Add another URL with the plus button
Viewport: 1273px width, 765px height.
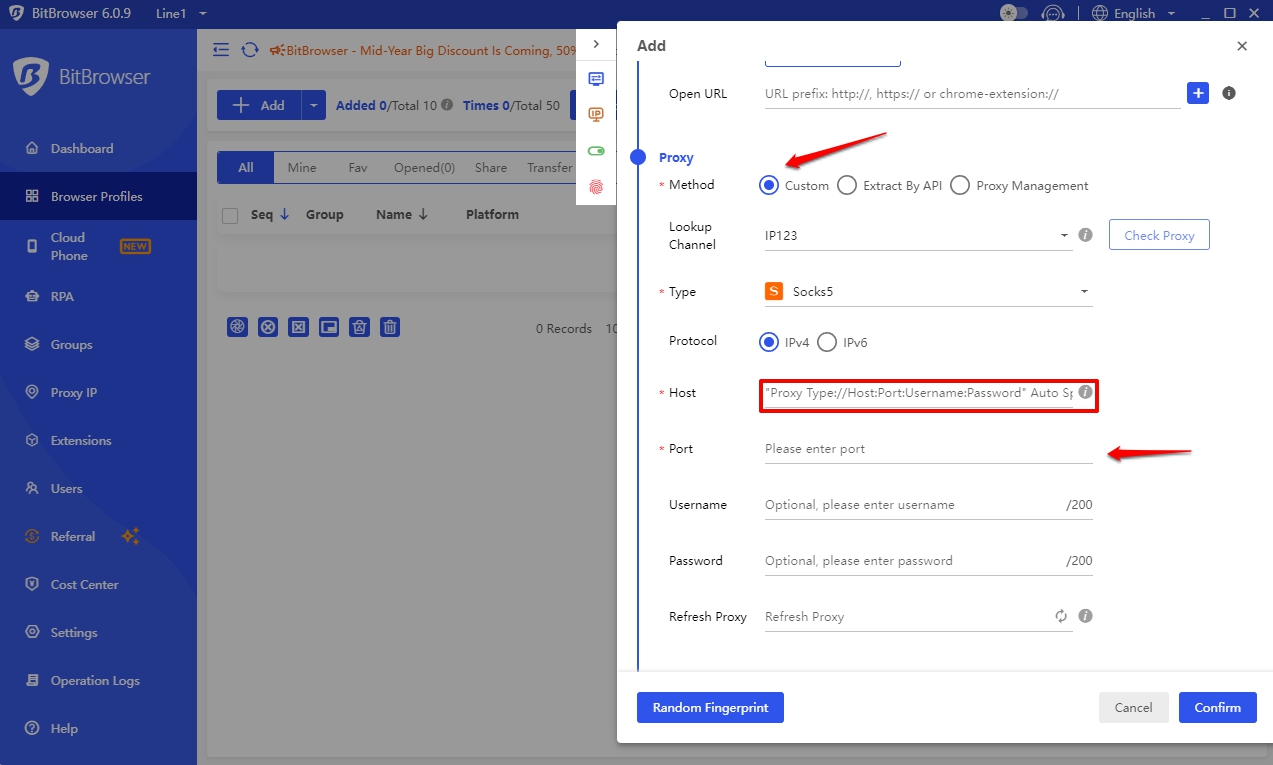(x=1198, y=93)
